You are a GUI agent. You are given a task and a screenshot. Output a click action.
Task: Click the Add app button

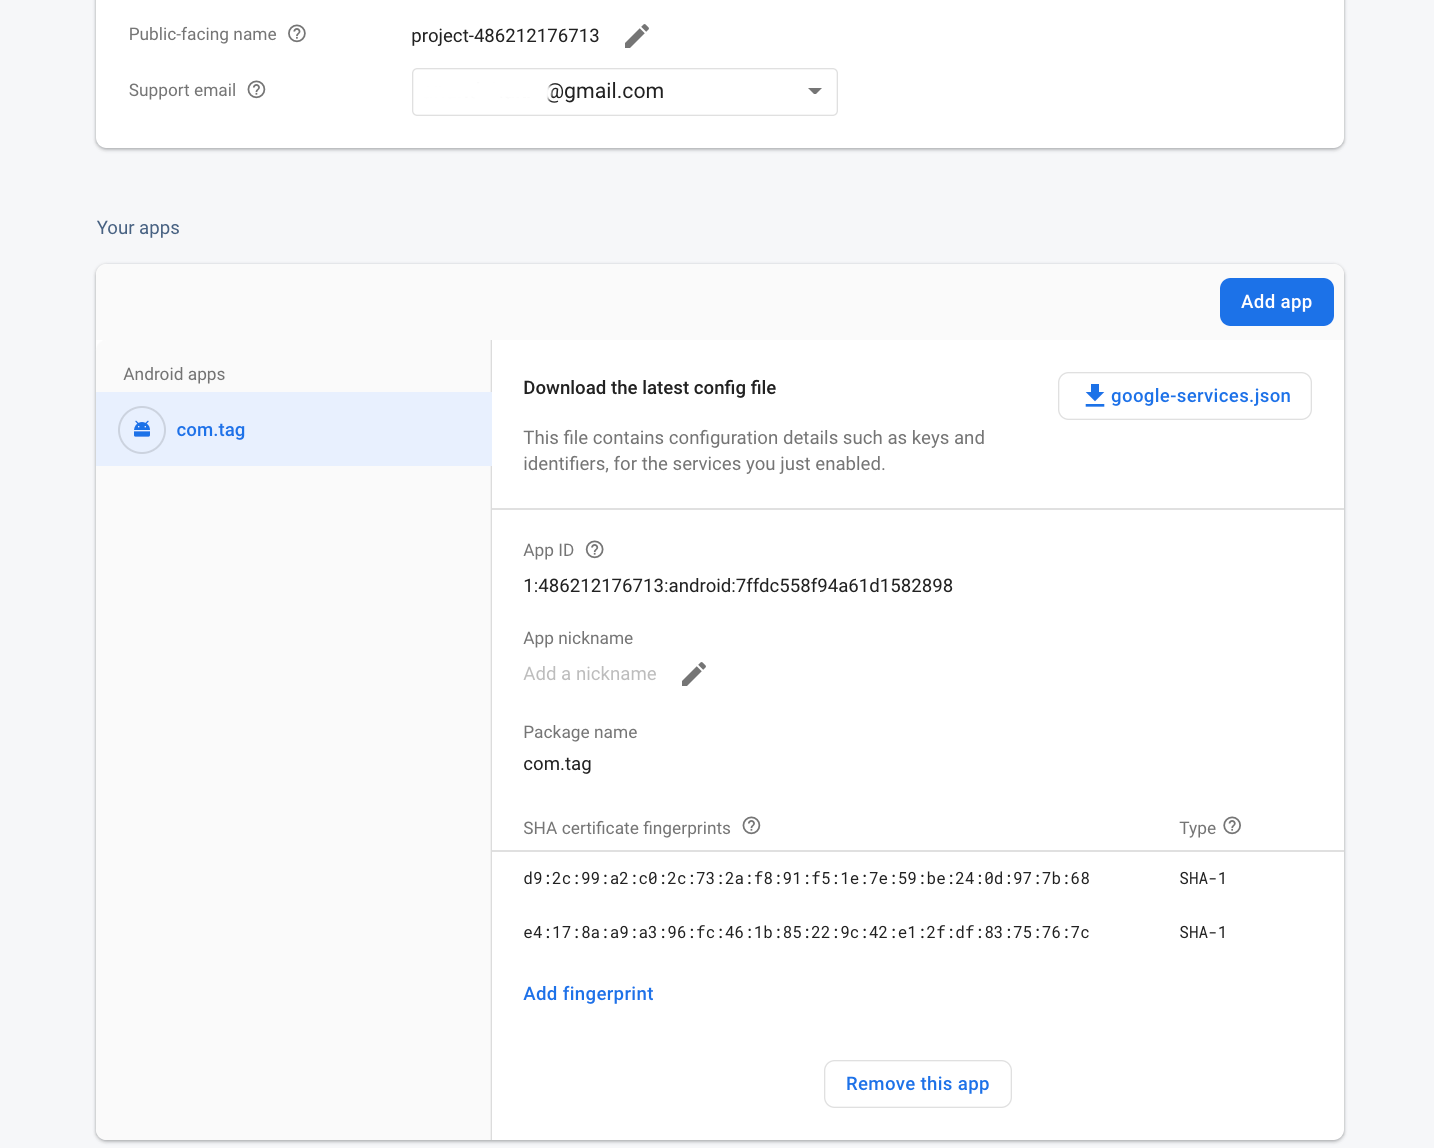tap(1276, 302)
